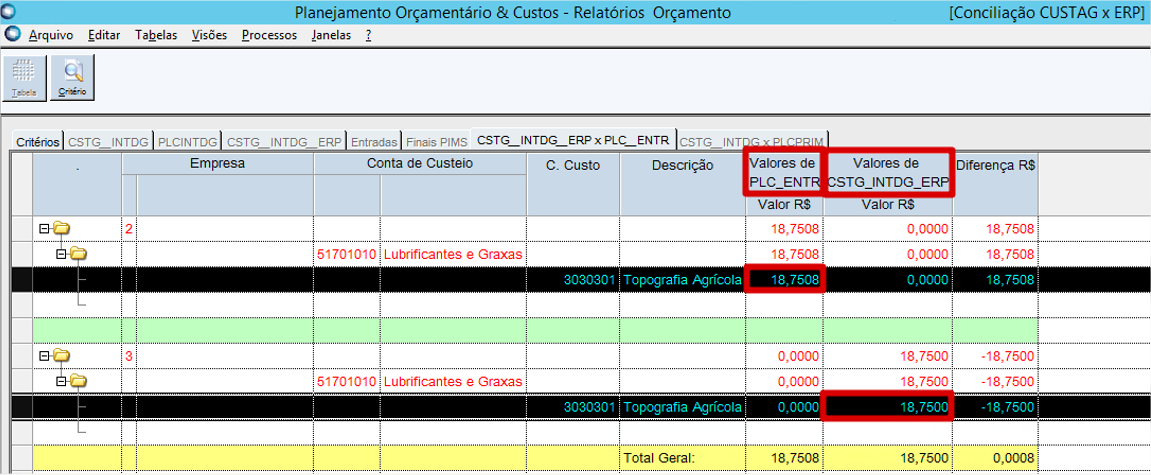Collapse the Empresa 2 tree node
Image resolution: width=1151 pixels, height=475 pixels.
pos(44,229)
